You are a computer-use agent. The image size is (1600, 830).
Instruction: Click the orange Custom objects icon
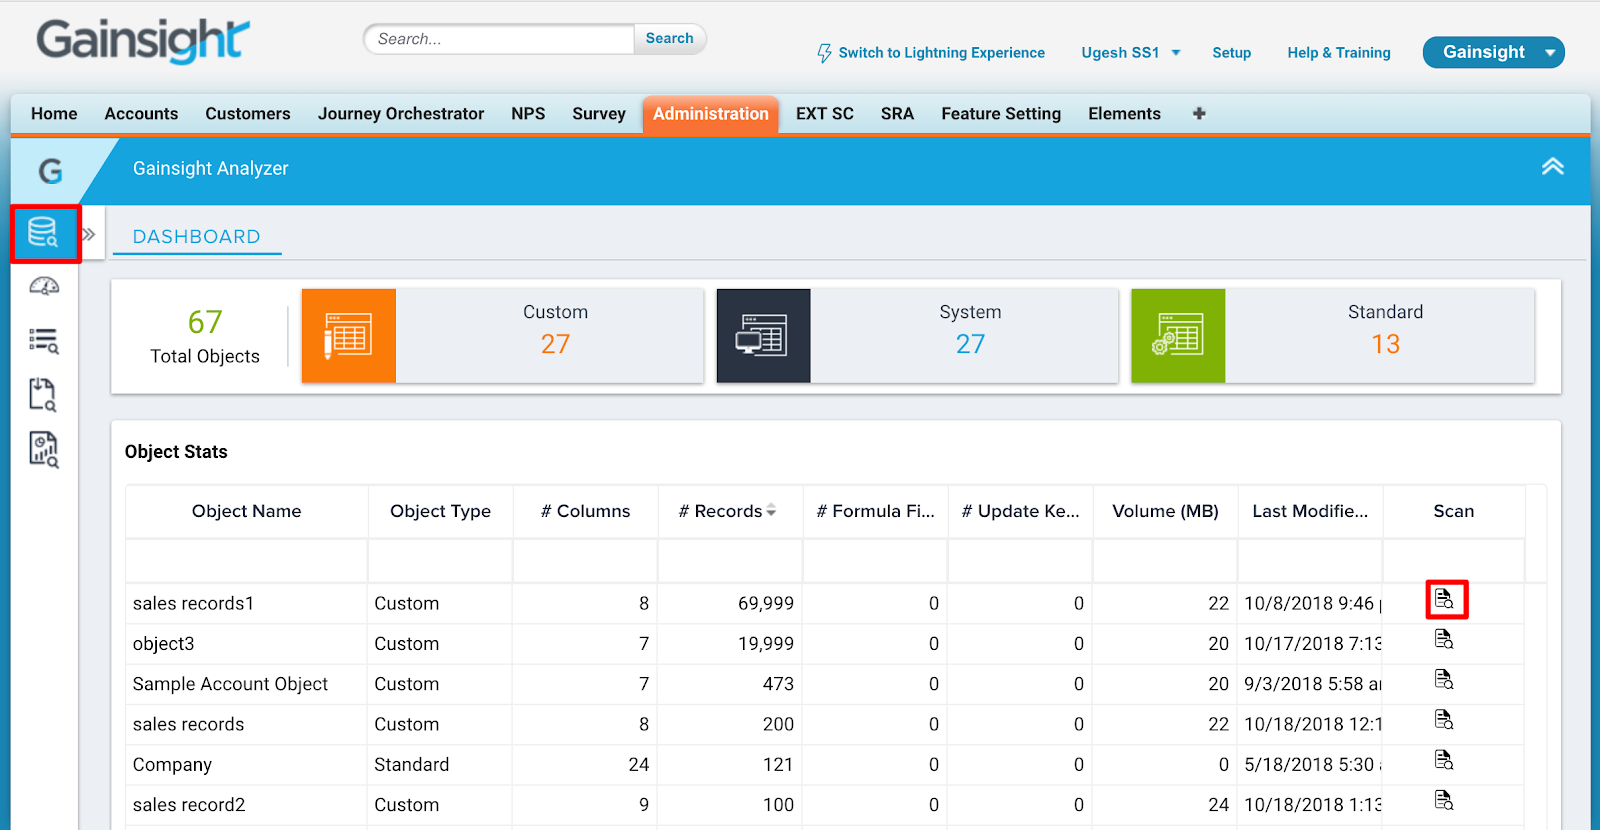point(349,335)
